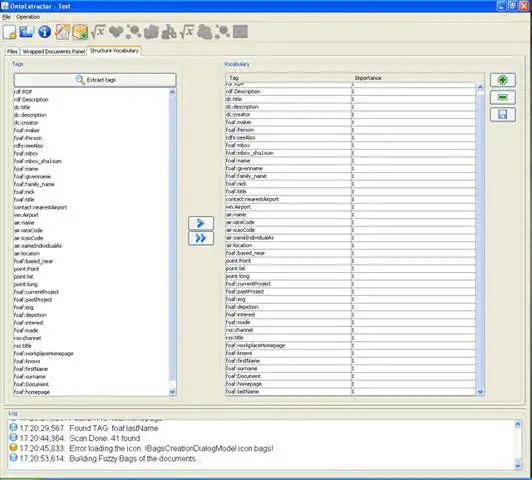Click the Tag column header
This screenshot has height=480, width=532.
288,78
